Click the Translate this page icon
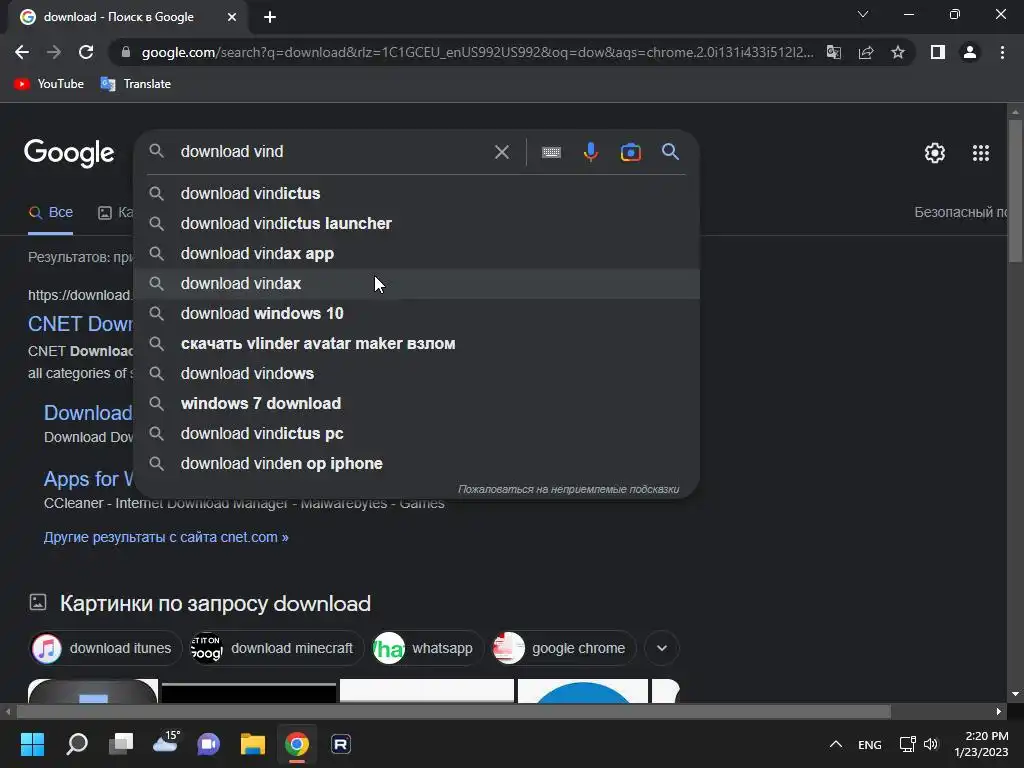This screenshot has height=768, width=1024. [833, 52]
